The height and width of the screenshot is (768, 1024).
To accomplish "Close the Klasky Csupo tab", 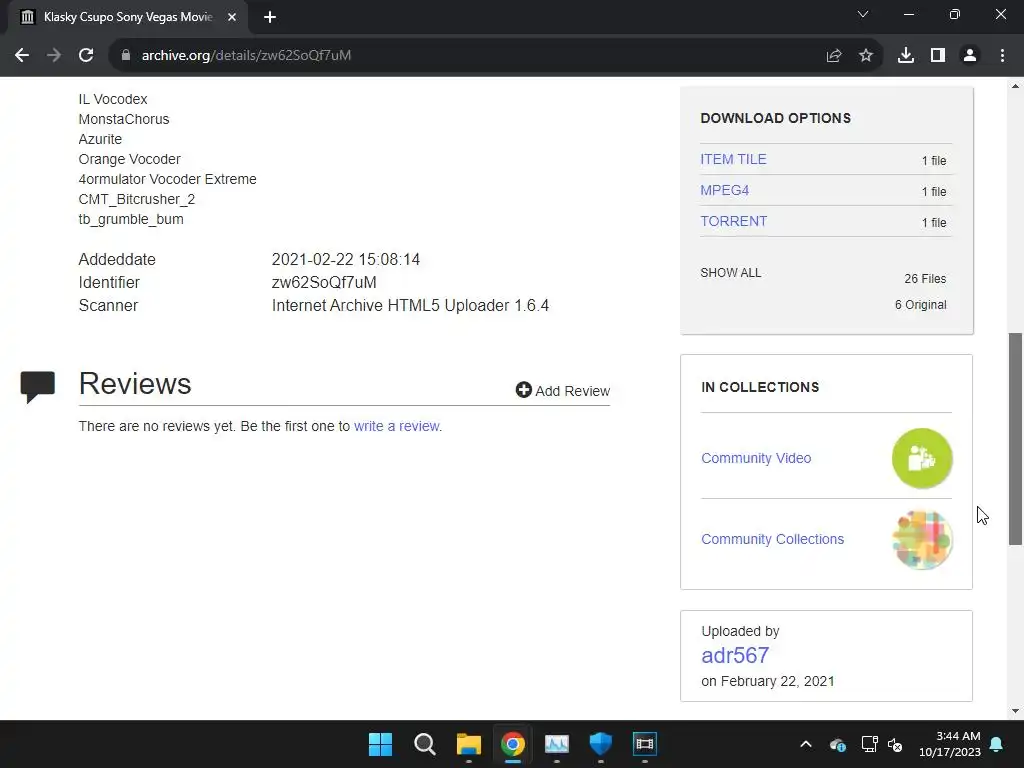I will pos(232,17).
